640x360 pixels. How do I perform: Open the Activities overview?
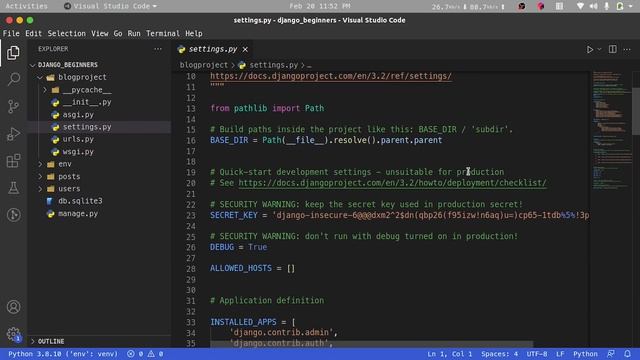click(x=26, y=6)
